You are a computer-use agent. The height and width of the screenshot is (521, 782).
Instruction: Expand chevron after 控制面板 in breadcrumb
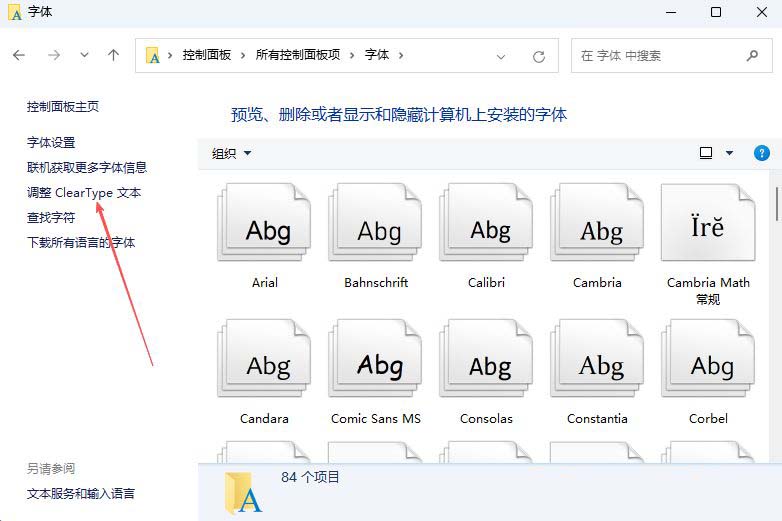(x=243, y=55)
